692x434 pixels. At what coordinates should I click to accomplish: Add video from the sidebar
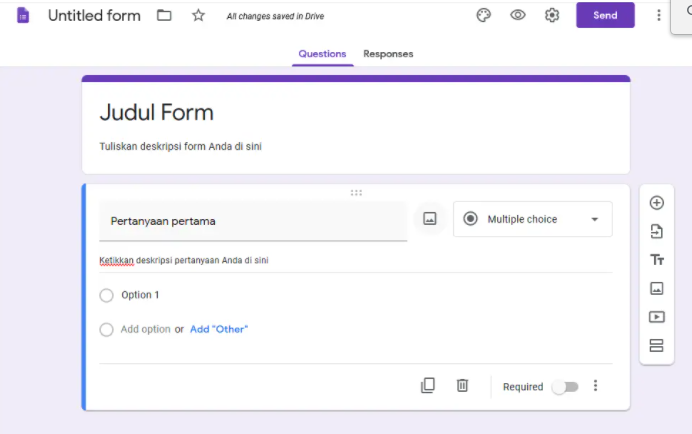pyautogui.click(x=657, y=317)
